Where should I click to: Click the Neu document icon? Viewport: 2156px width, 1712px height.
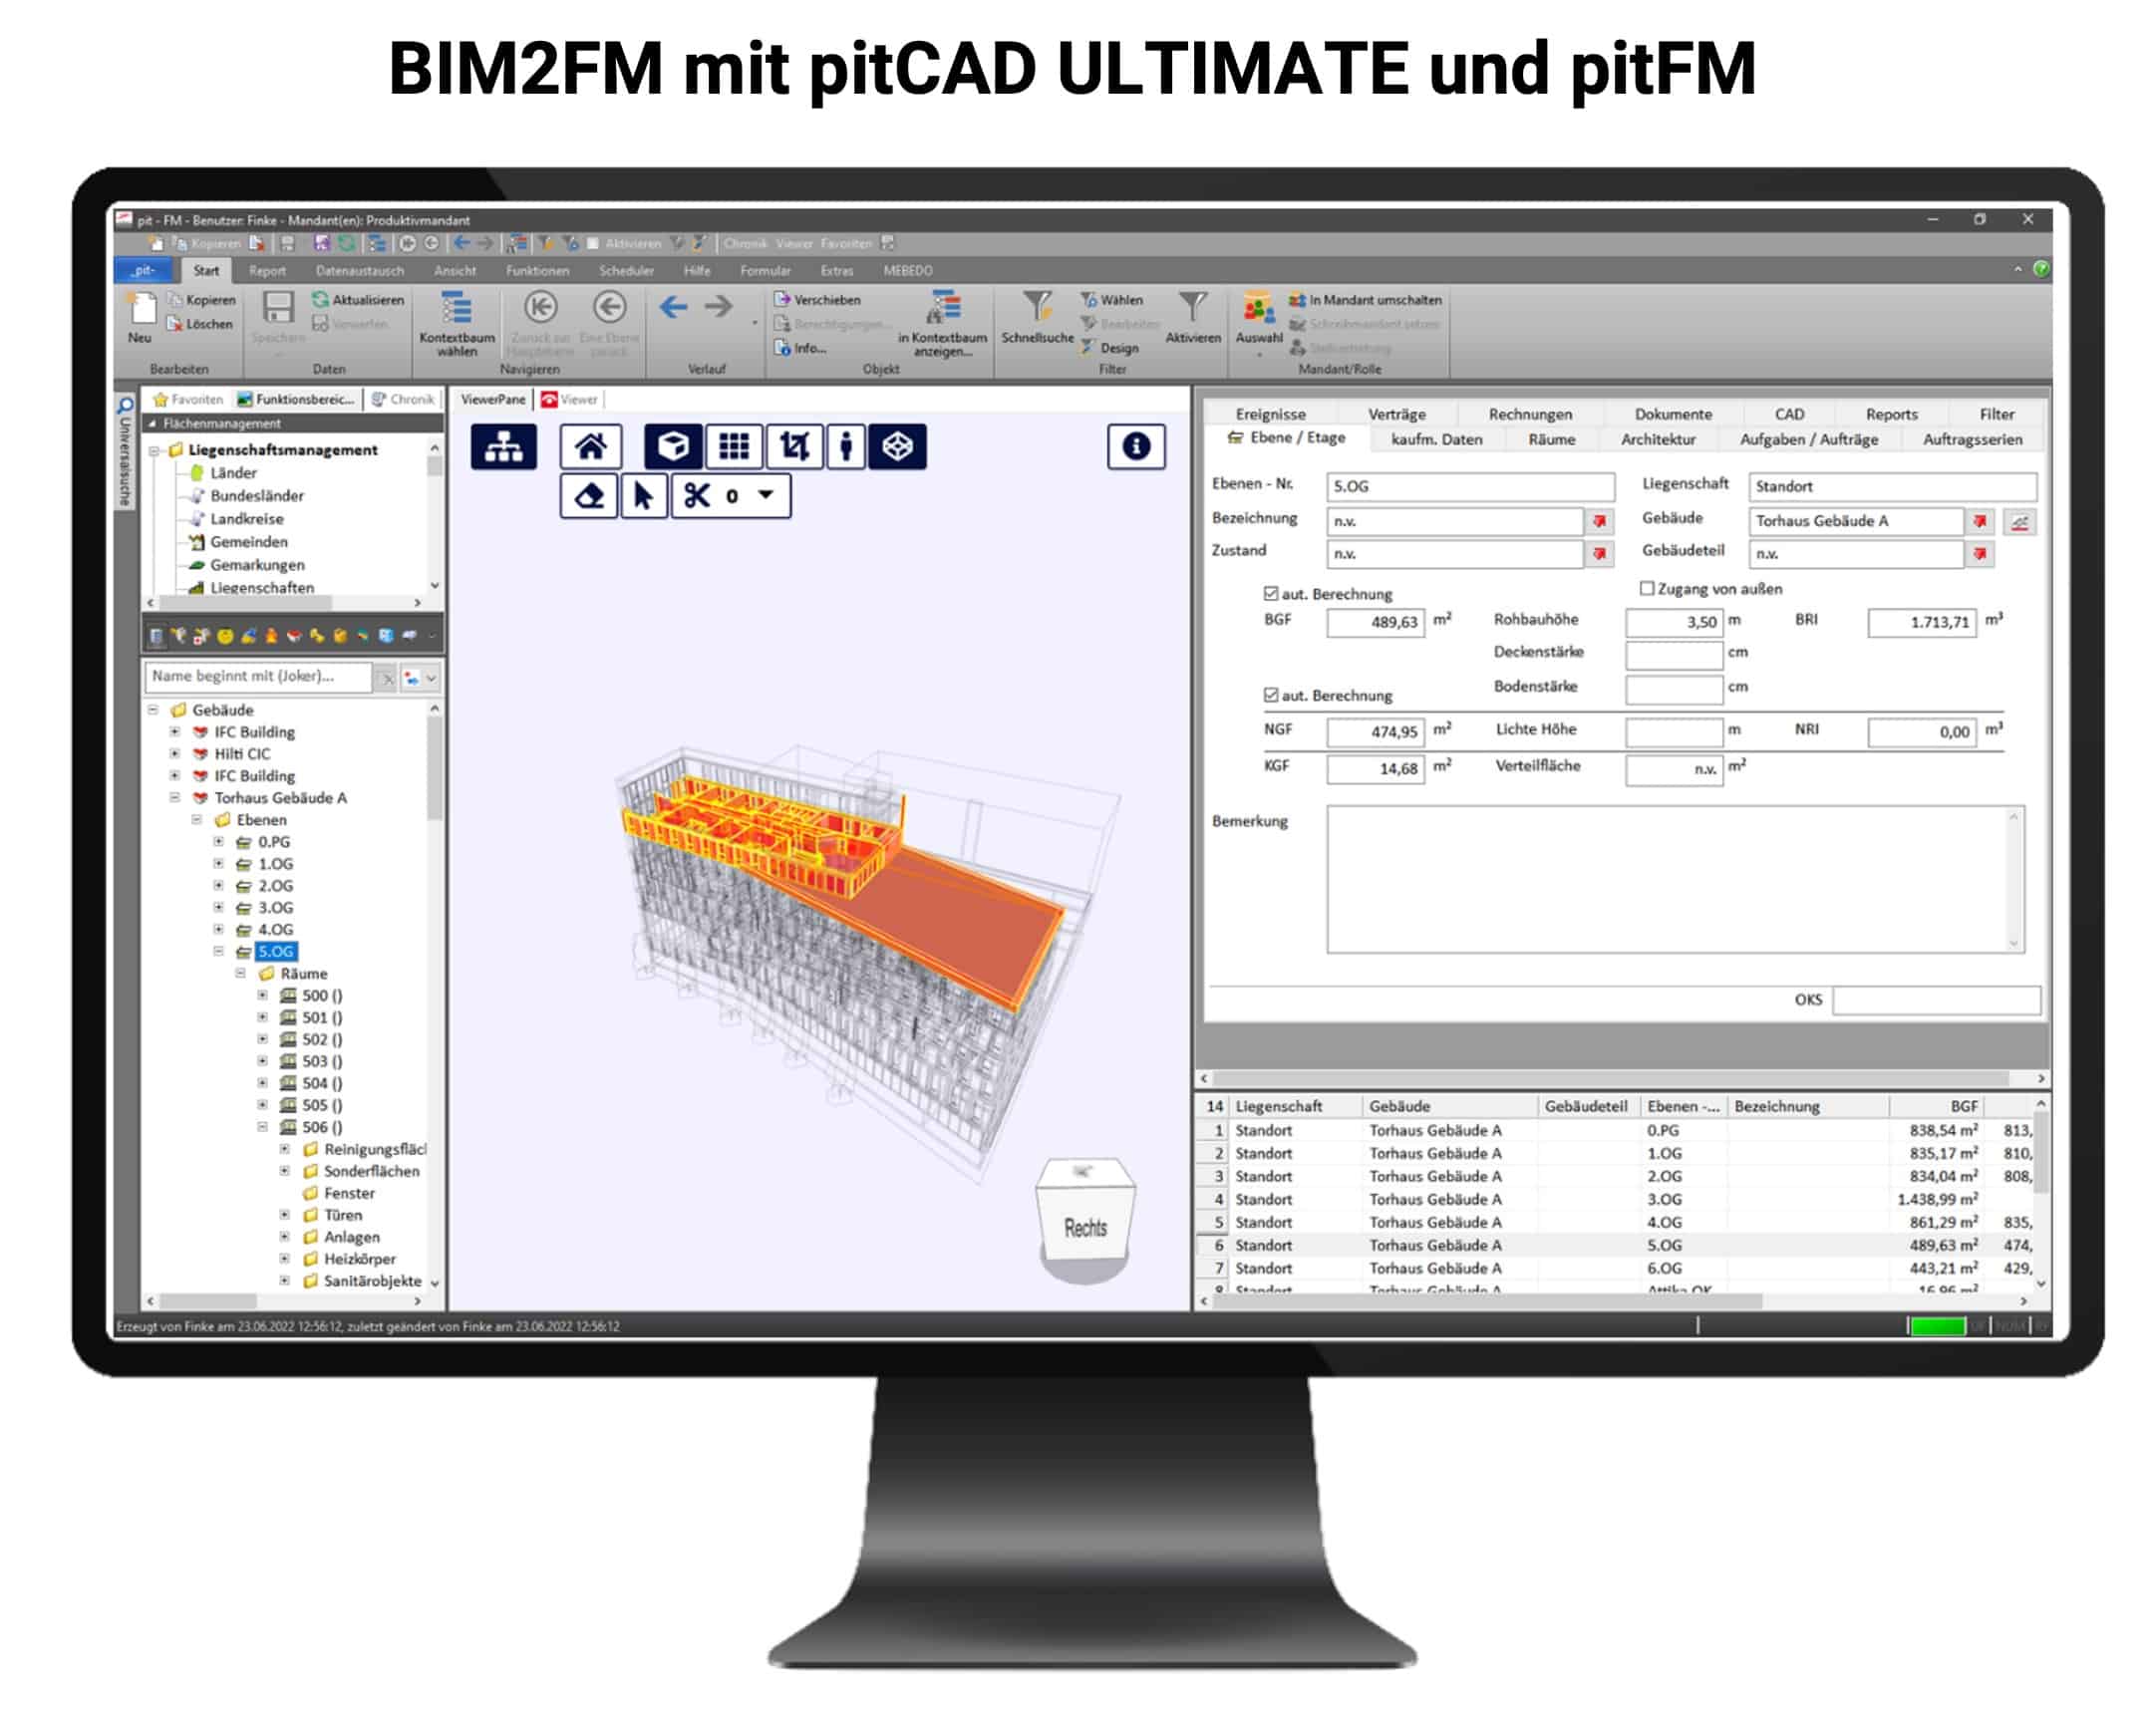tap(142, 309)
